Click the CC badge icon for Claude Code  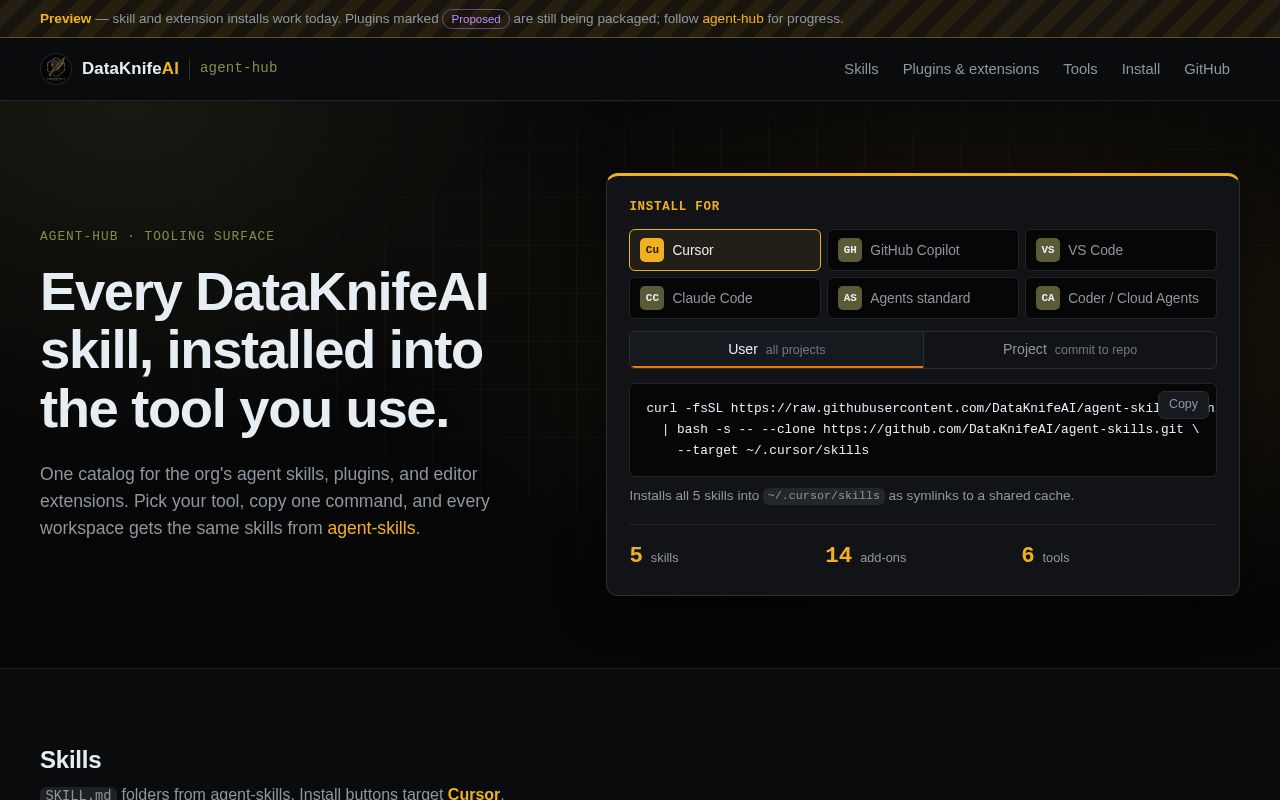click(x=652, y=298)
